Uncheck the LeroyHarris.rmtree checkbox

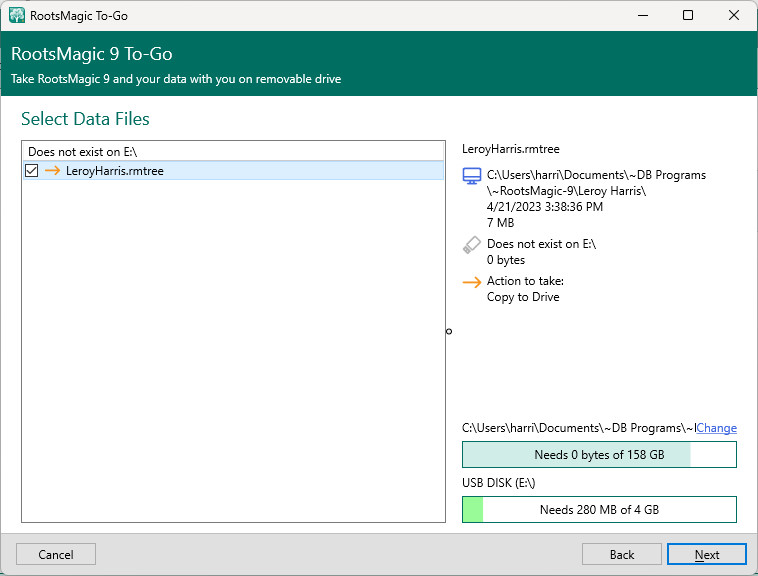tap(32, 171)
